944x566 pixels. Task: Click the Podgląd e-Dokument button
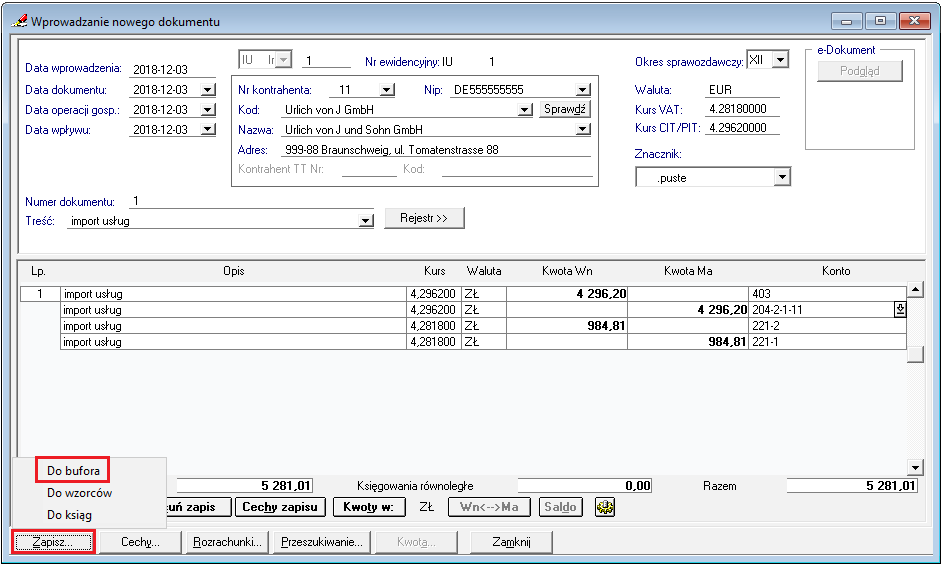click(x=860, y=71)
